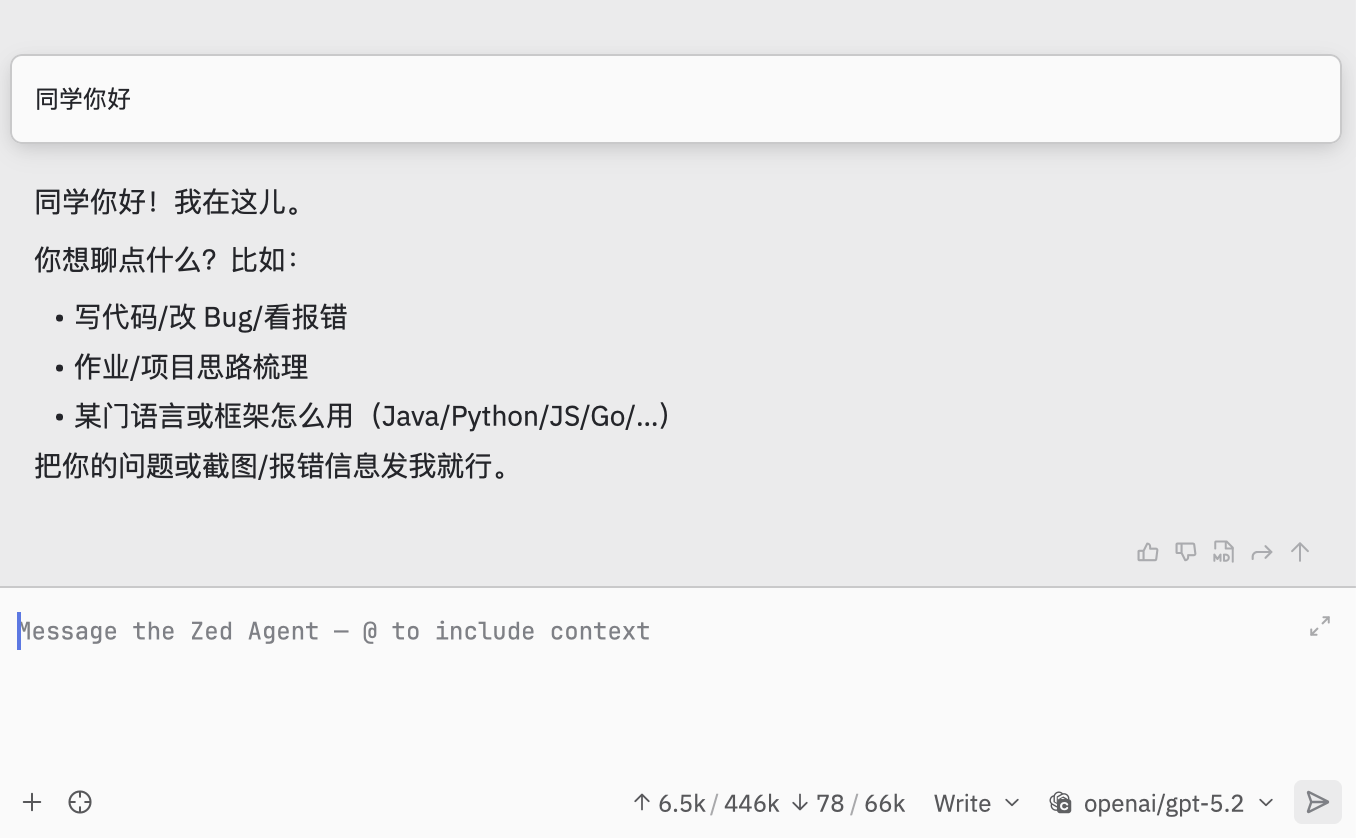Viewport: 1356px width, 838px height.
Task: Click the plus icon to add context
Action: (x=32, y=802)
